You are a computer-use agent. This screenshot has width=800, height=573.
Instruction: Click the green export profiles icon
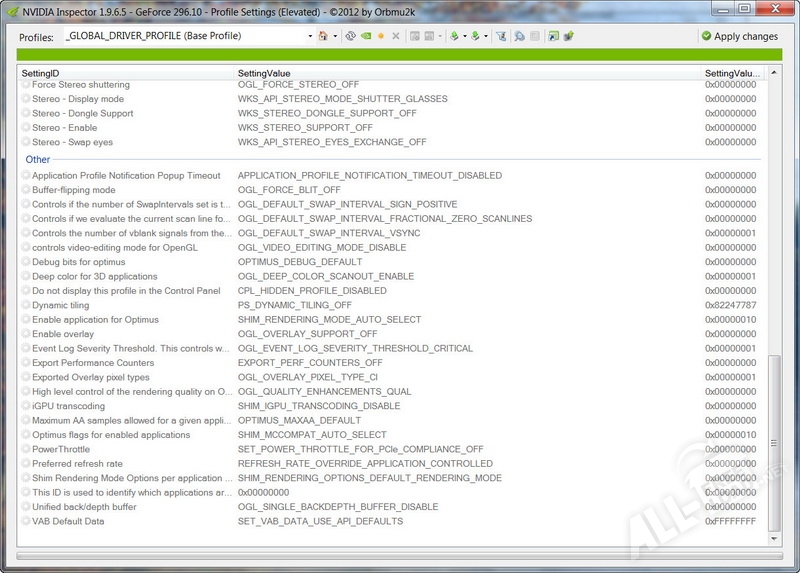point(454,36)
